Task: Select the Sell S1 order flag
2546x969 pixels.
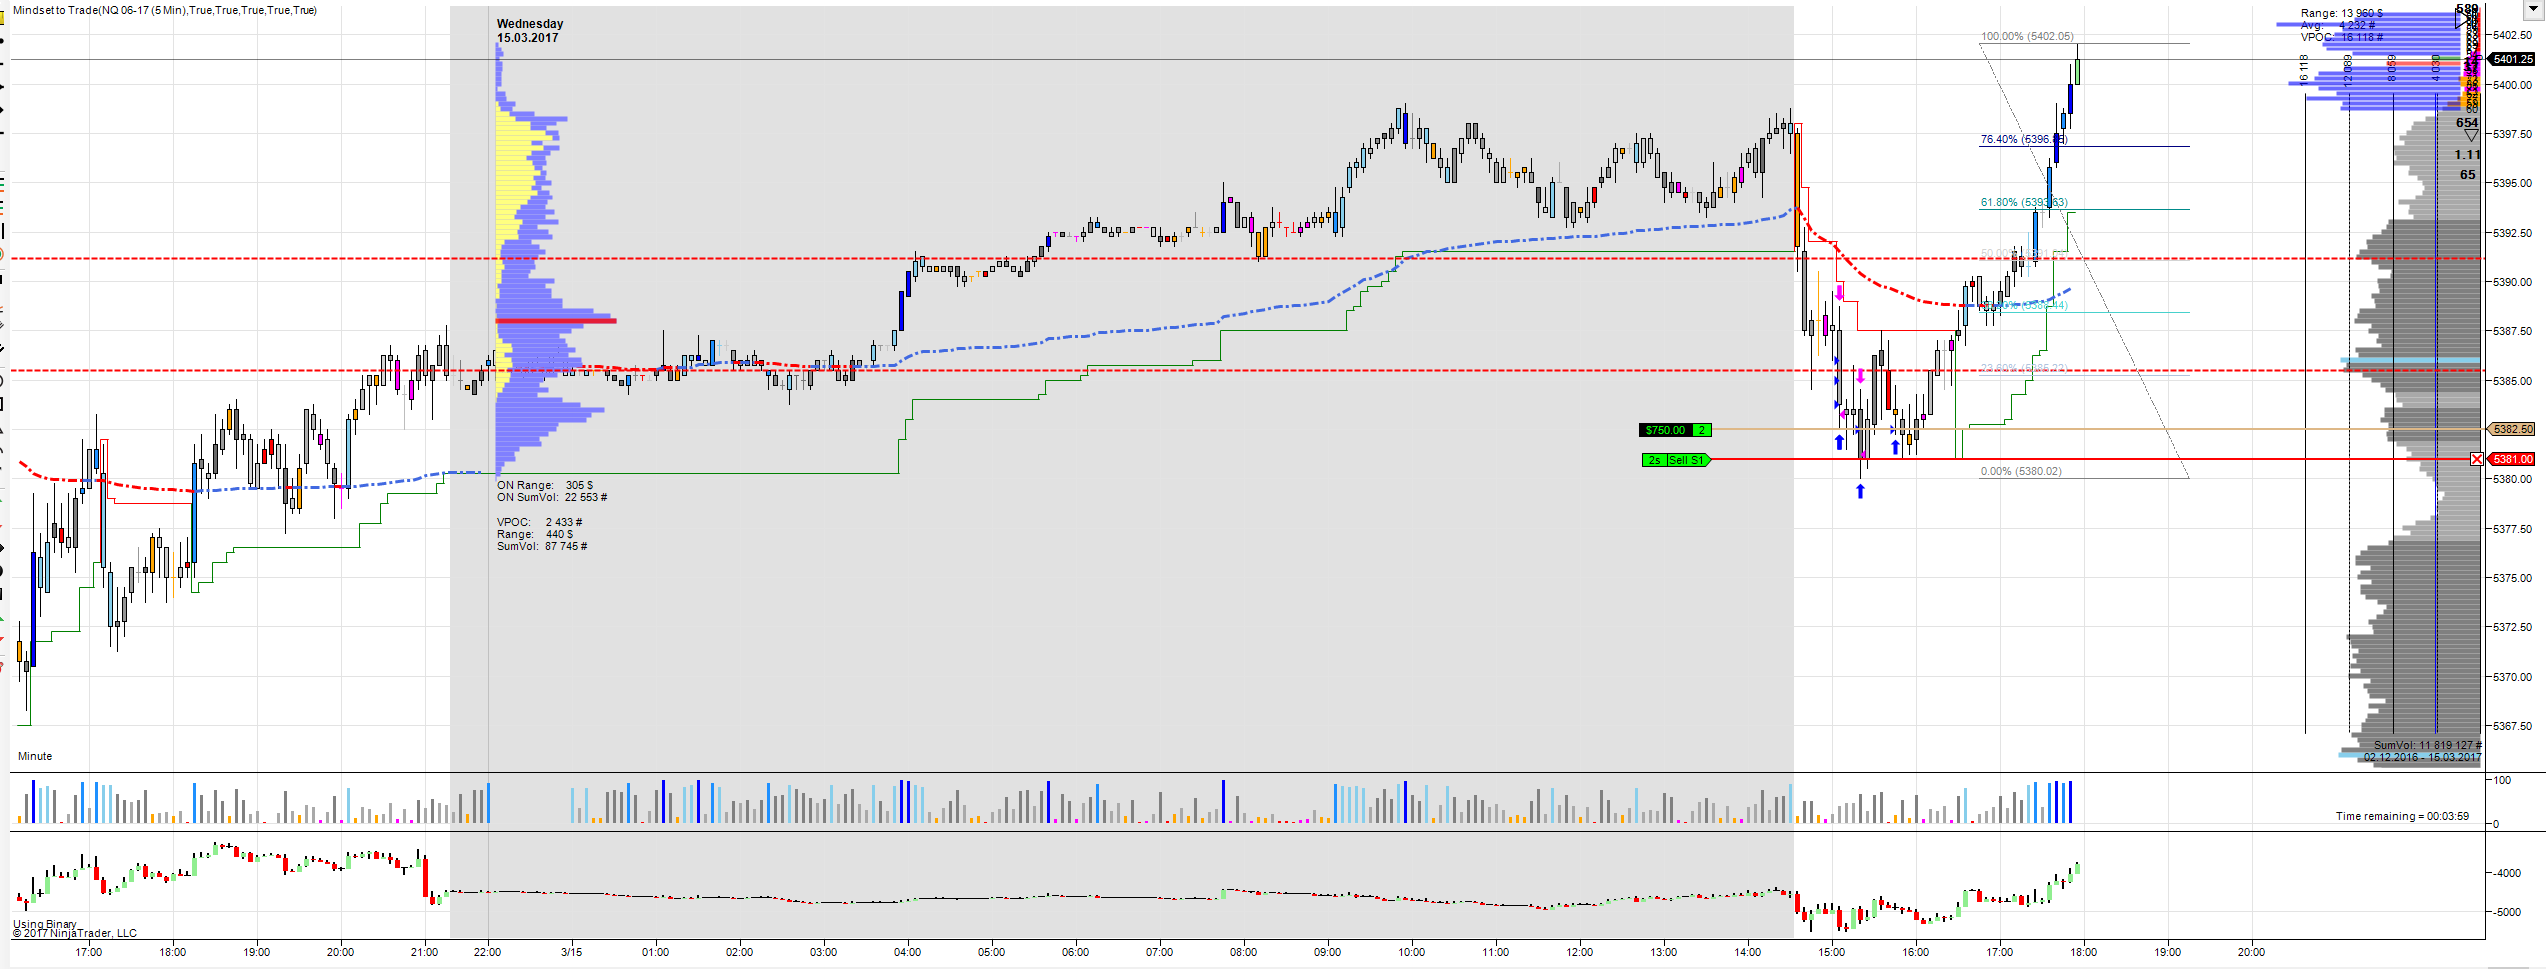Action: (x=1687, y=460)
